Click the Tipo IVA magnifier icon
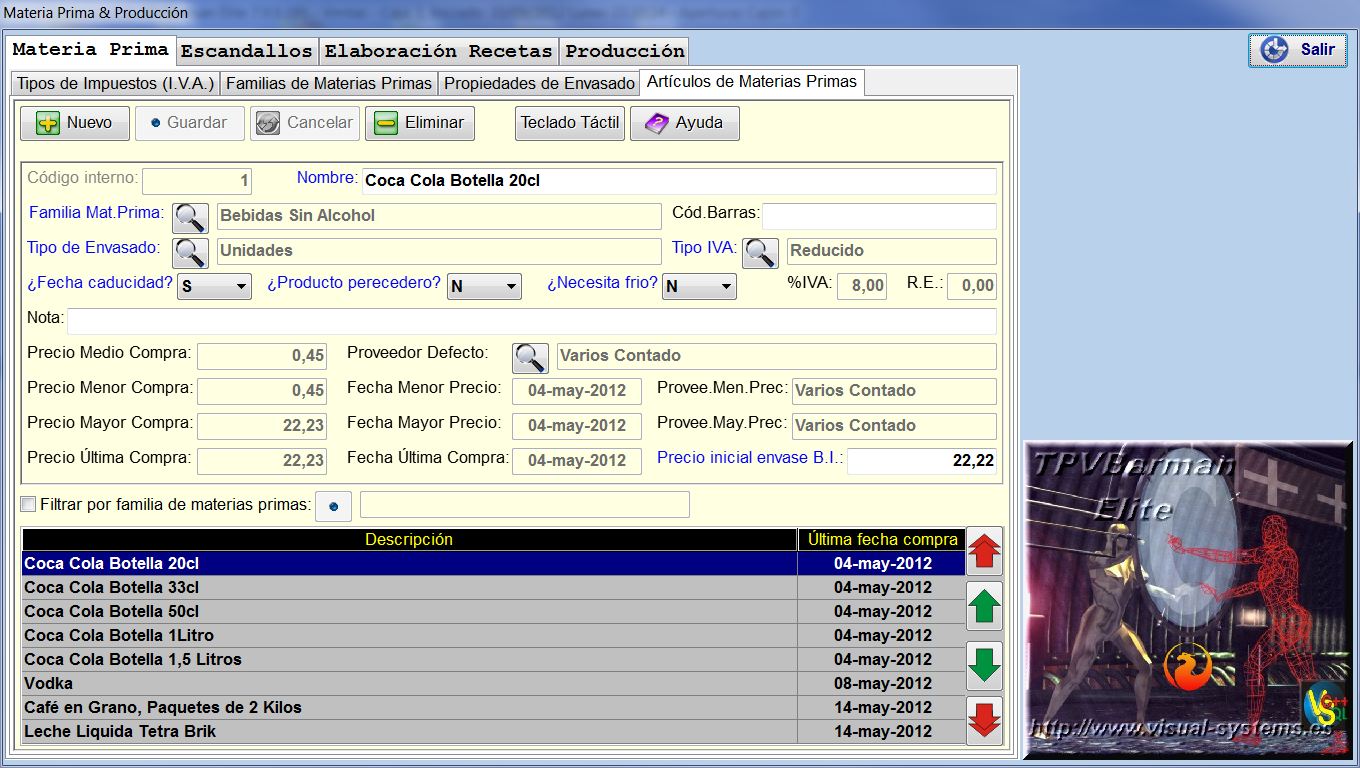Image resolution: width=1360 pixels, height=768 pixels. click(x=760, y=252)
